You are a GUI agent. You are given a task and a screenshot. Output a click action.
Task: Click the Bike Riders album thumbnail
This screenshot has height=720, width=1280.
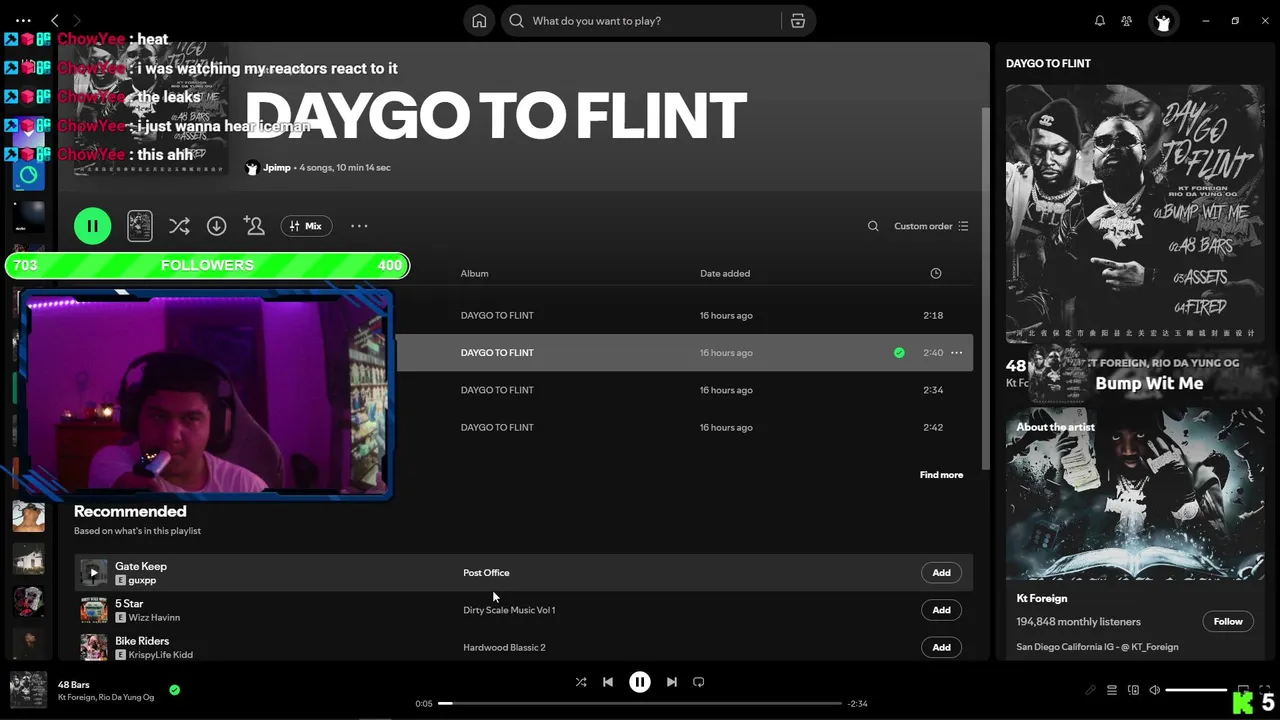(93, 647)
